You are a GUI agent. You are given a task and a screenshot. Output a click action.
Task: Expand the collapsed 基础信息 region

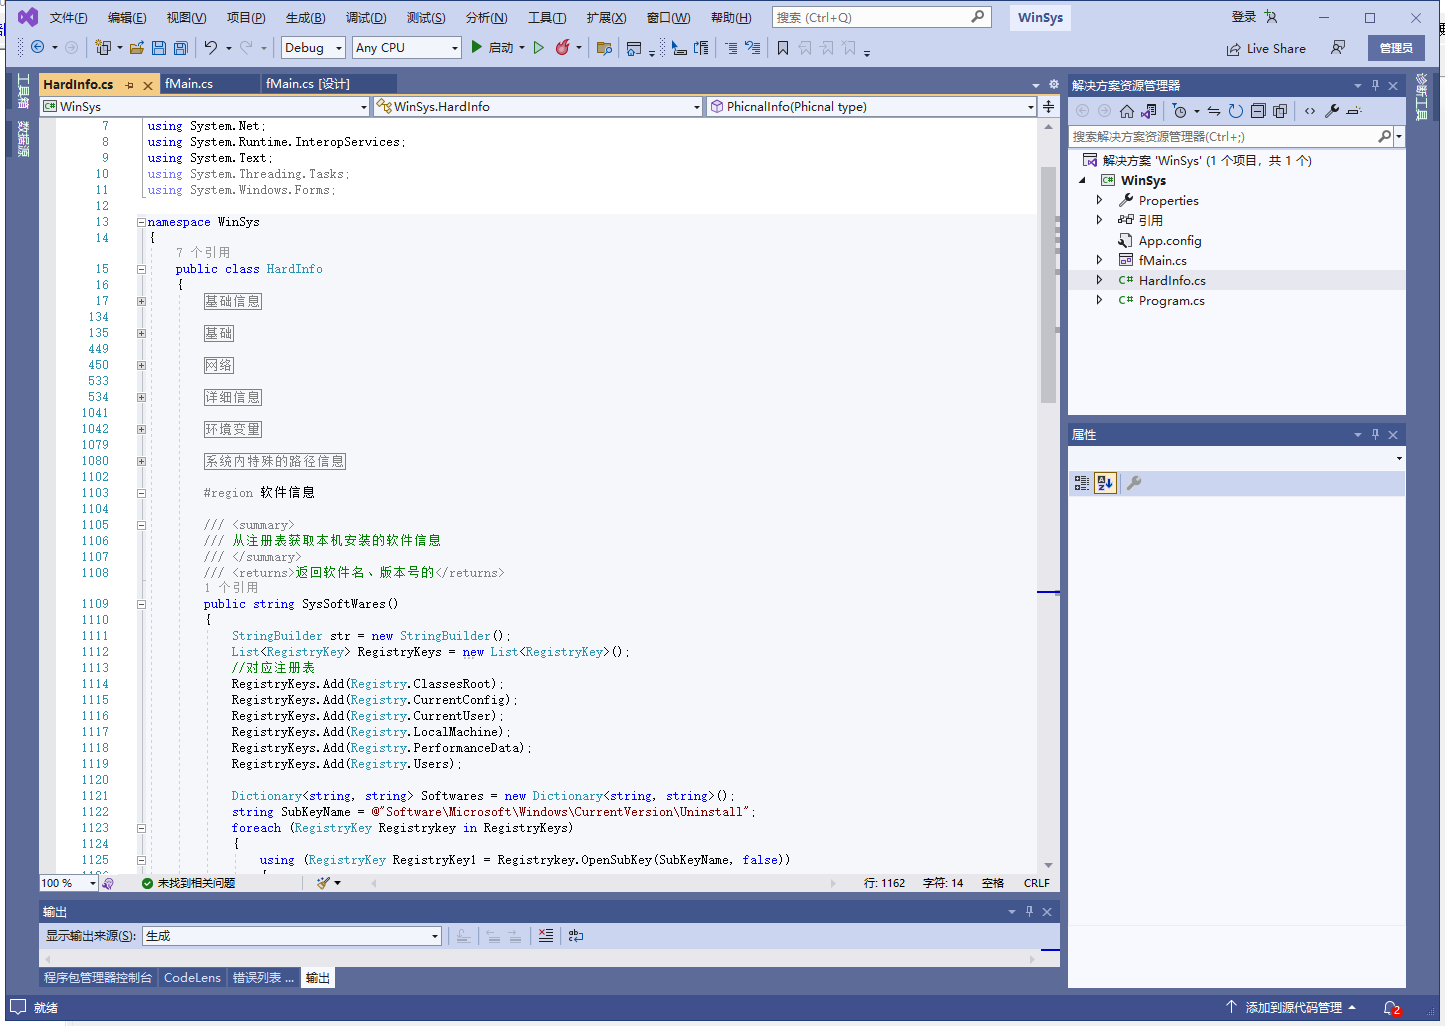(141, 301)
